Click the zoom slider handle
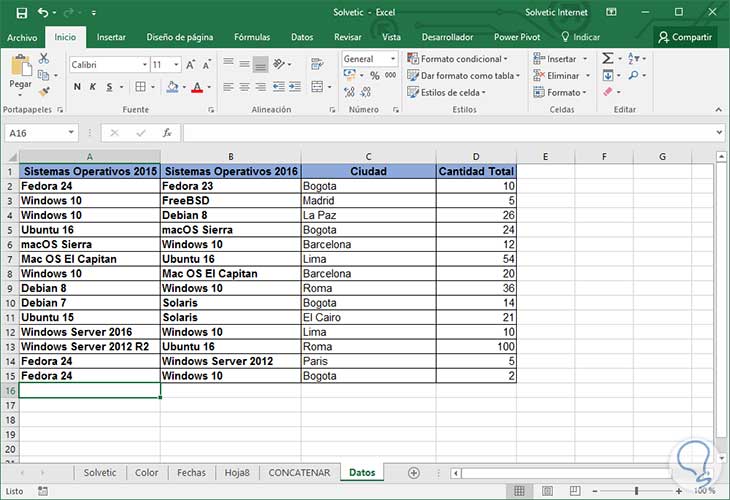 [636, 491]
